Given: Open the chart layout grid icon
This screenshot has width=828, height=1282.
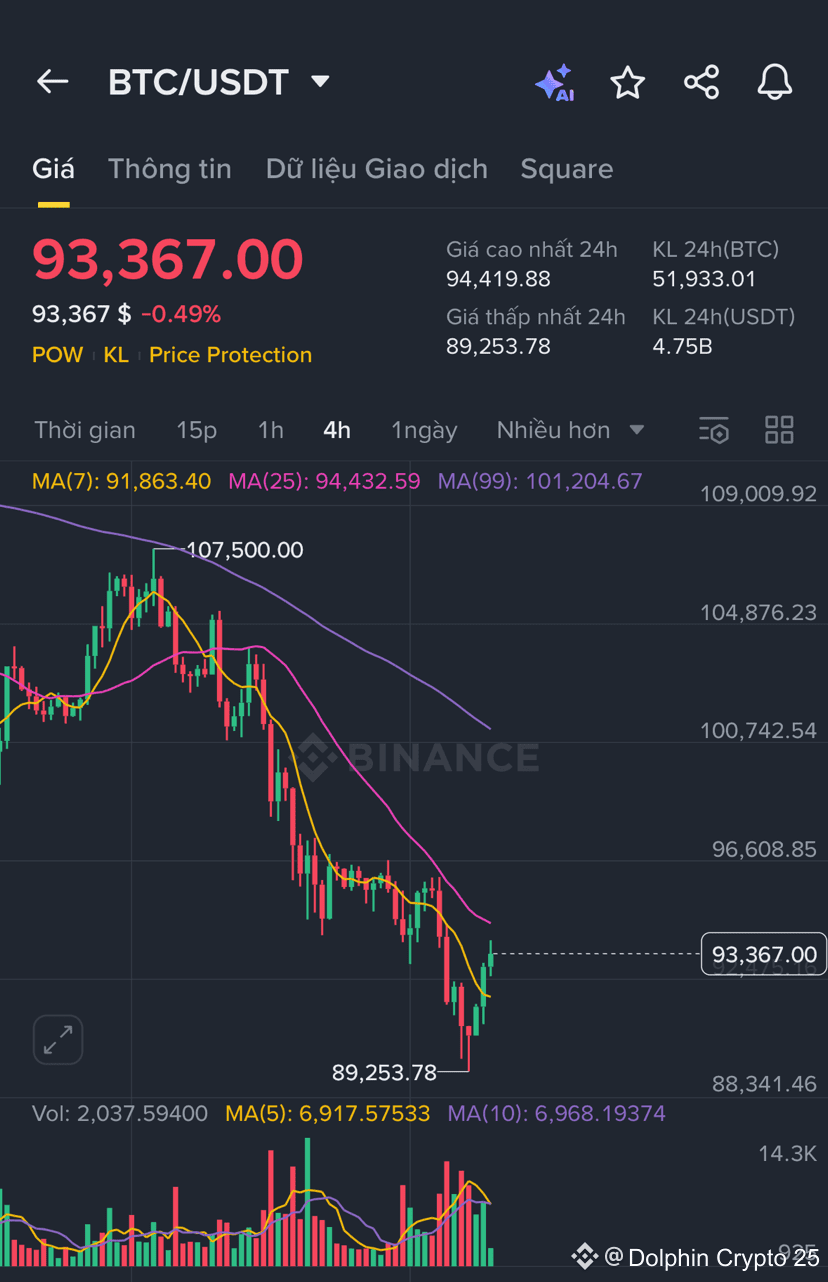Looking at the screenshot, I should point(779,429).
